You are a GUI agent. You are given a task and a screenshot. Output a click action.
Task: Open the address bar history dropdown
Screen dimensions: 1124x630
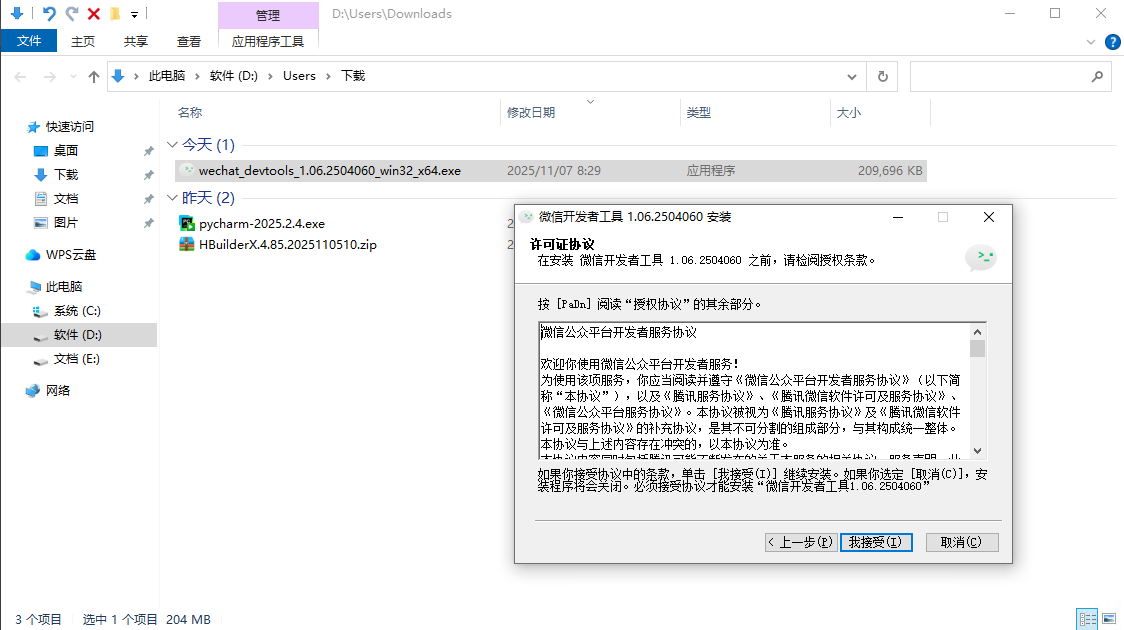coord(851,76)
